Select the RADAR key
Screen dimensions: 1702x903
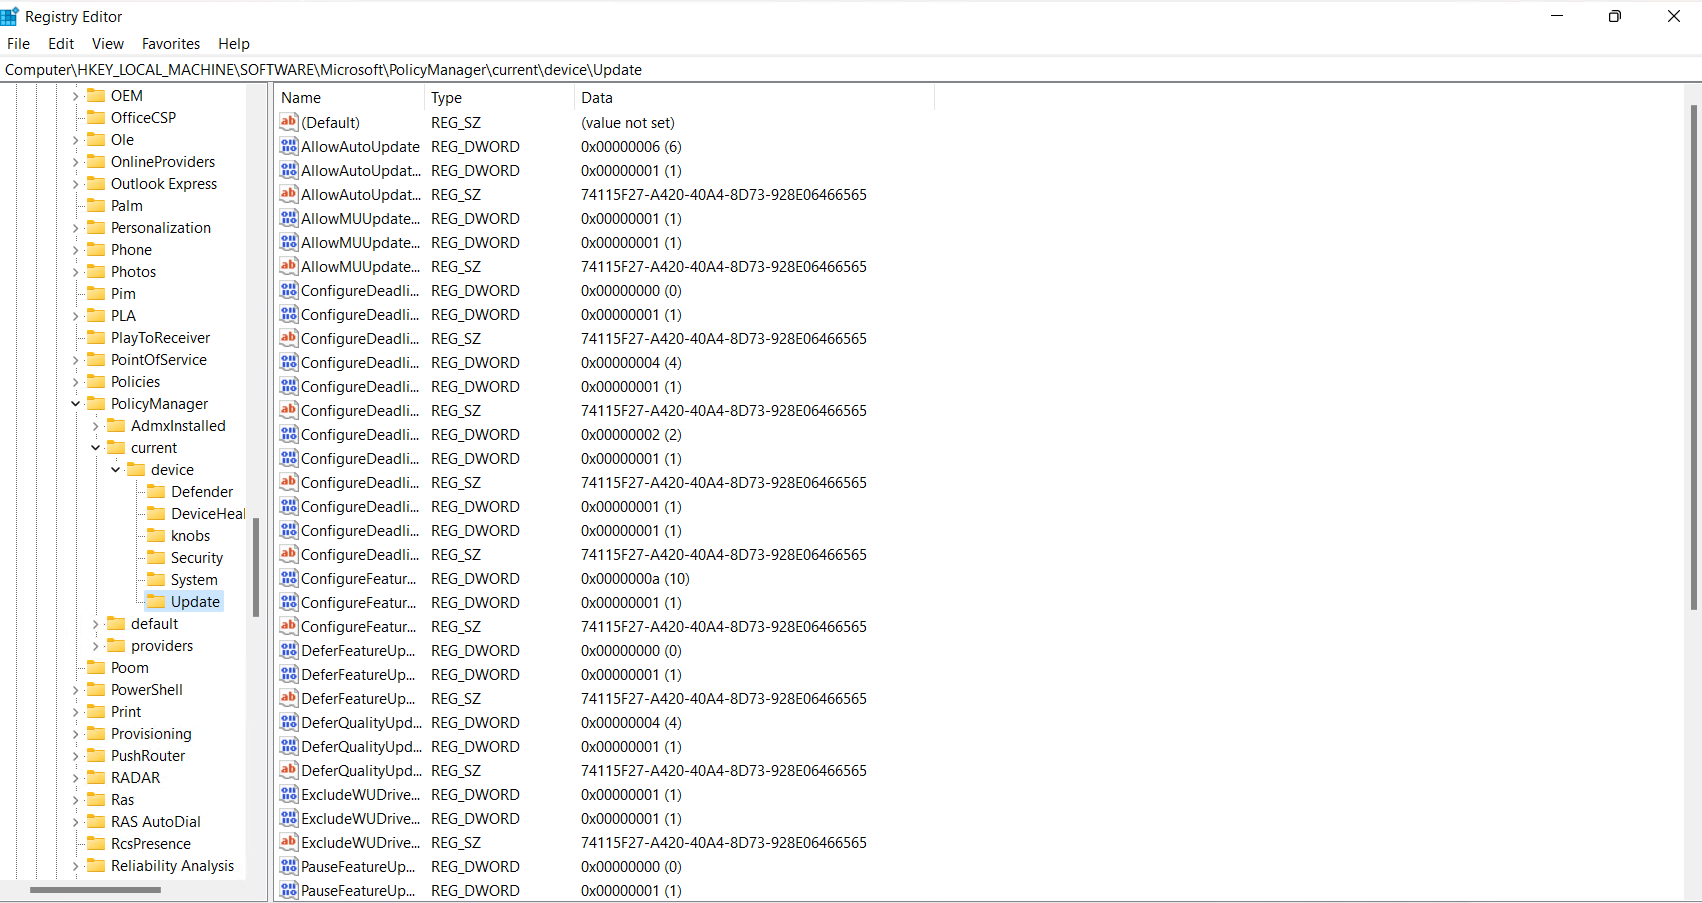(x=135, y=778)
